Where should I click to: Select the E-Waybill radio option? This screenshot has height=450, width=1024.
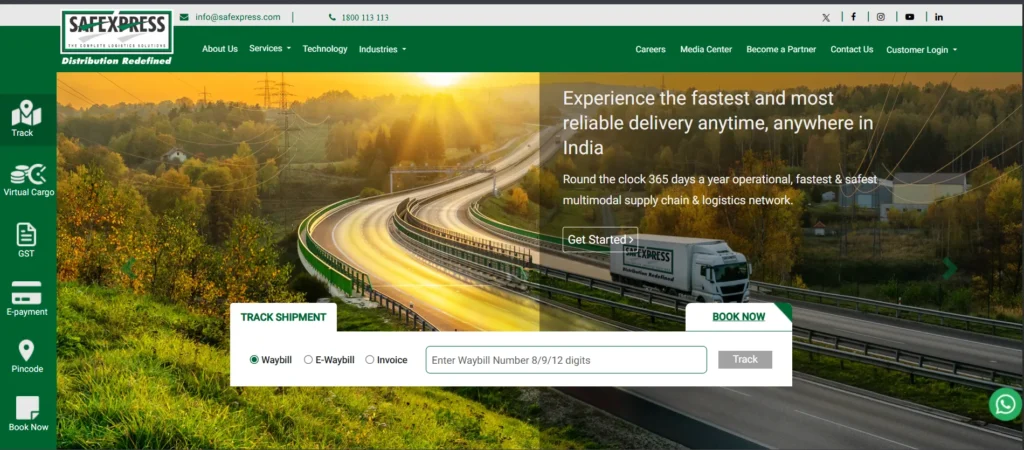point(308,360)
